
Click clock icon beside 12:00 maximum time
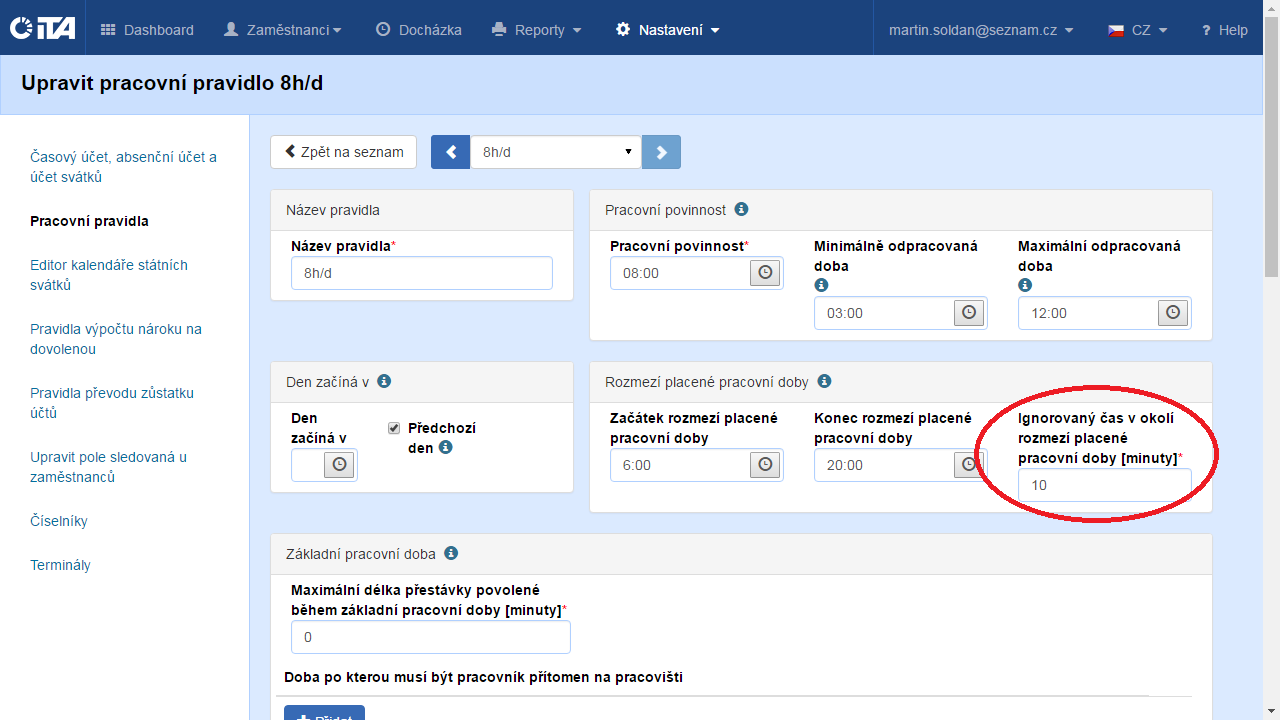(x=1173, y=313)
